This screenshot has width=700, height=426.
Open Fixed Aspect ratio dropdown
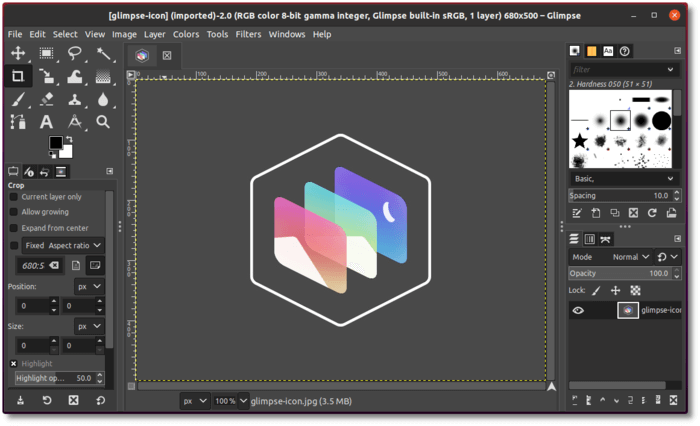tap(63, 245)
